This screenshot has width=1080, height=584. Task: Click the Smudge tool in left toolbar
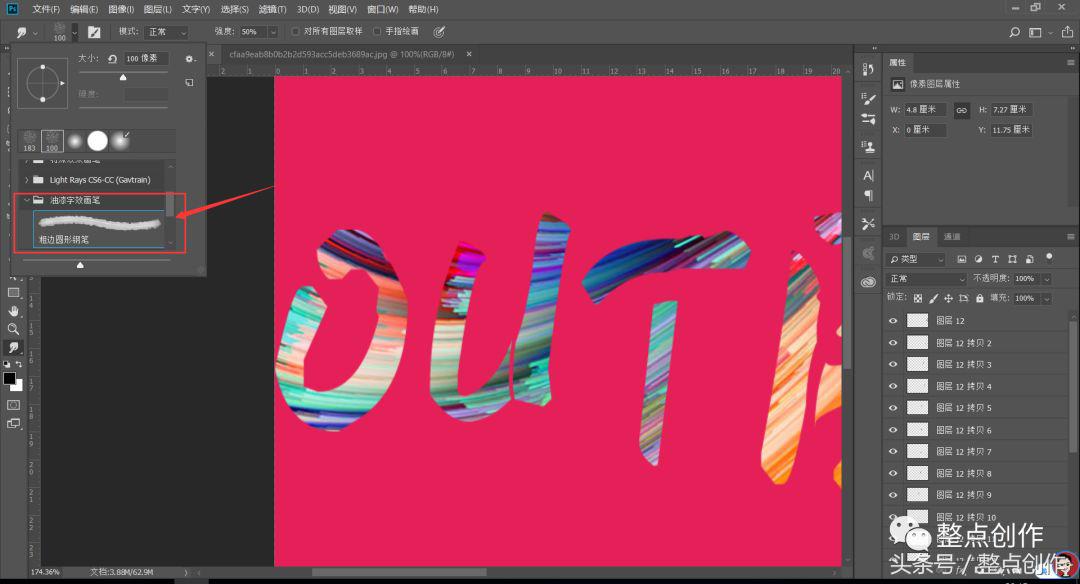(x=13, y=347)
